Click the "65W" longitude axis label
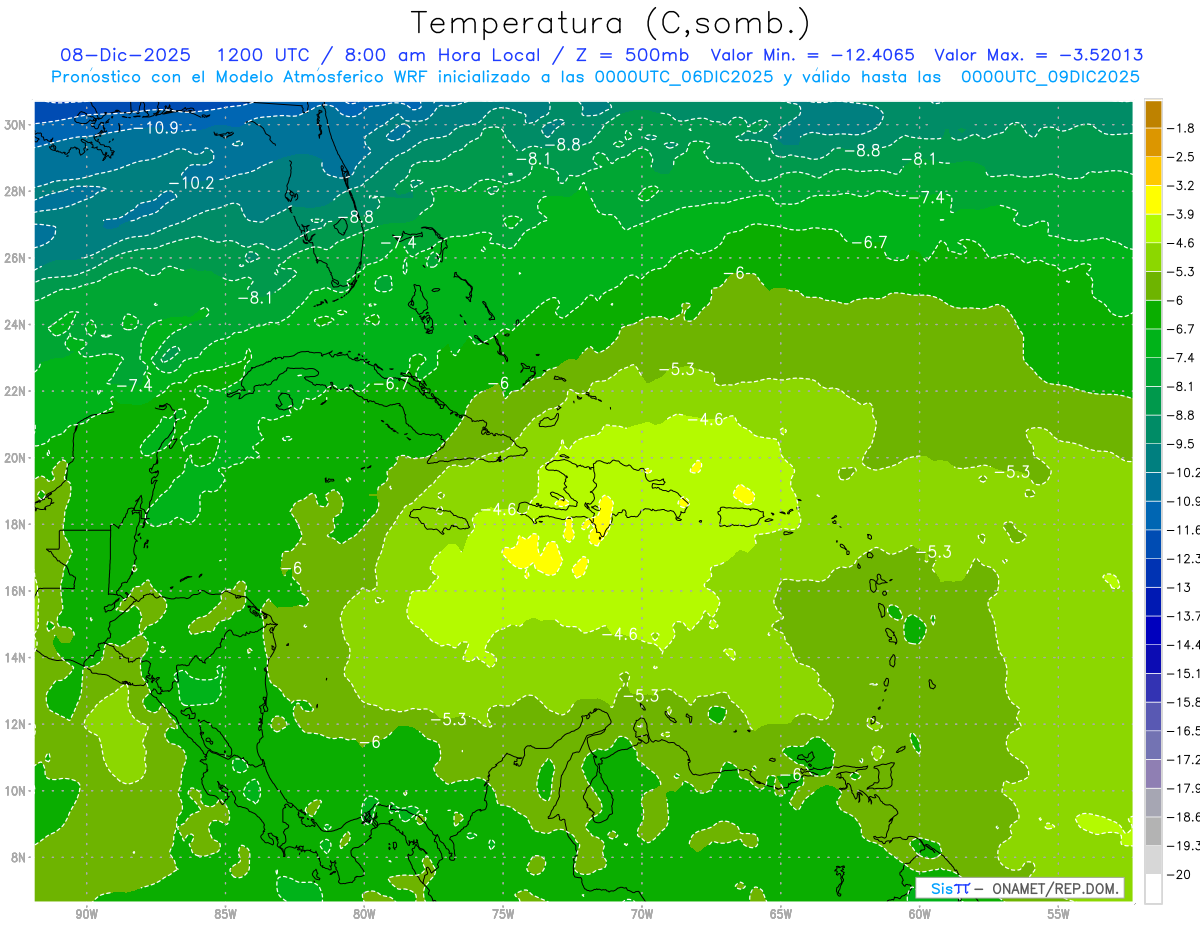The height and width of the screenshot is (927, 1200). [x=781, y=914]
